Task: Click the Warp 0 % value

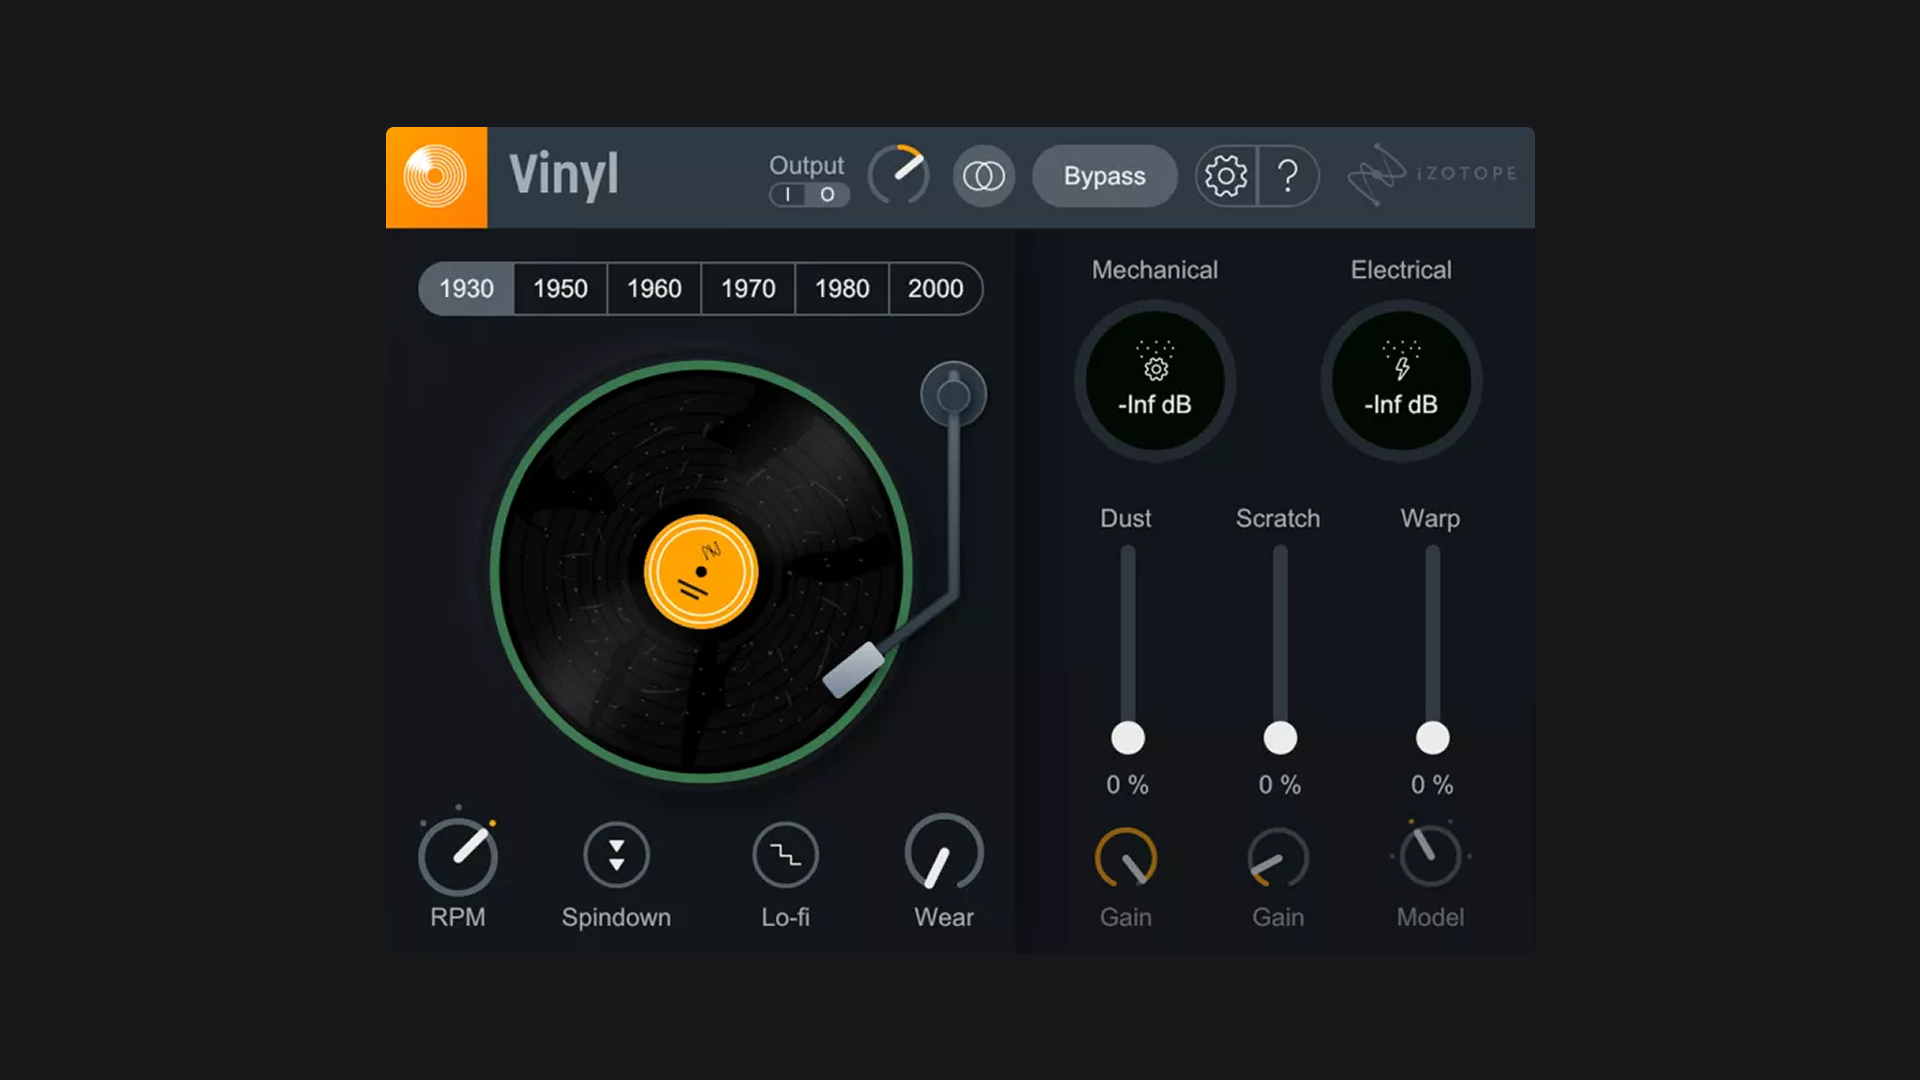Action: [1432, 785]
